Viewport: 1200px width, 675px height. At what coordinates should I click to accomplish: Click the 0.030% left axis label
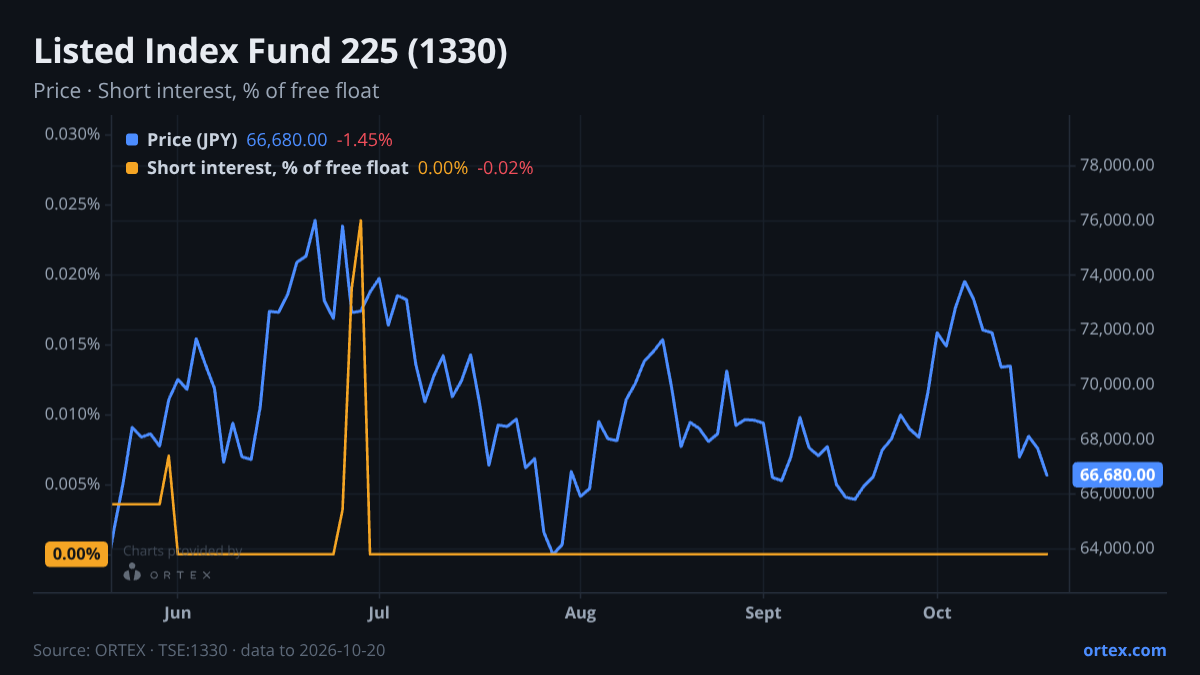73,134
